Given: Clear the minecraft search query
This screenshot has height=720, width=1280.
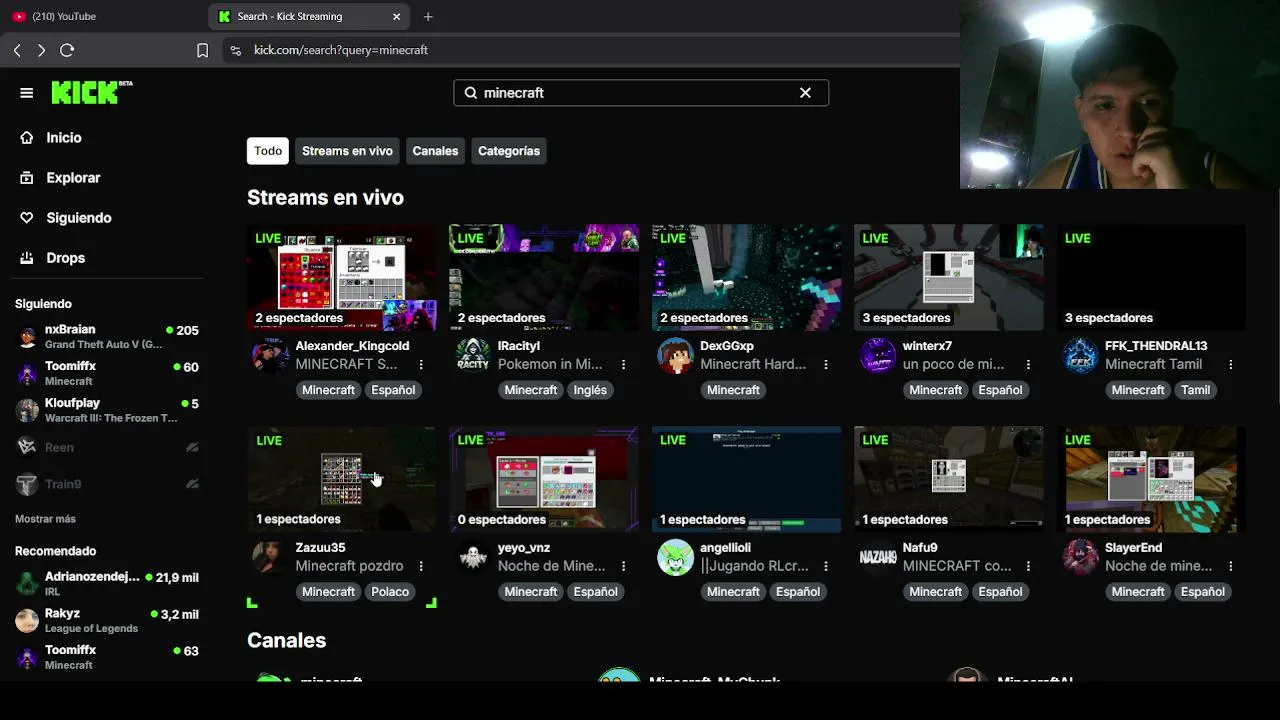Looking at the screenshot, I should tap(805, 93).
